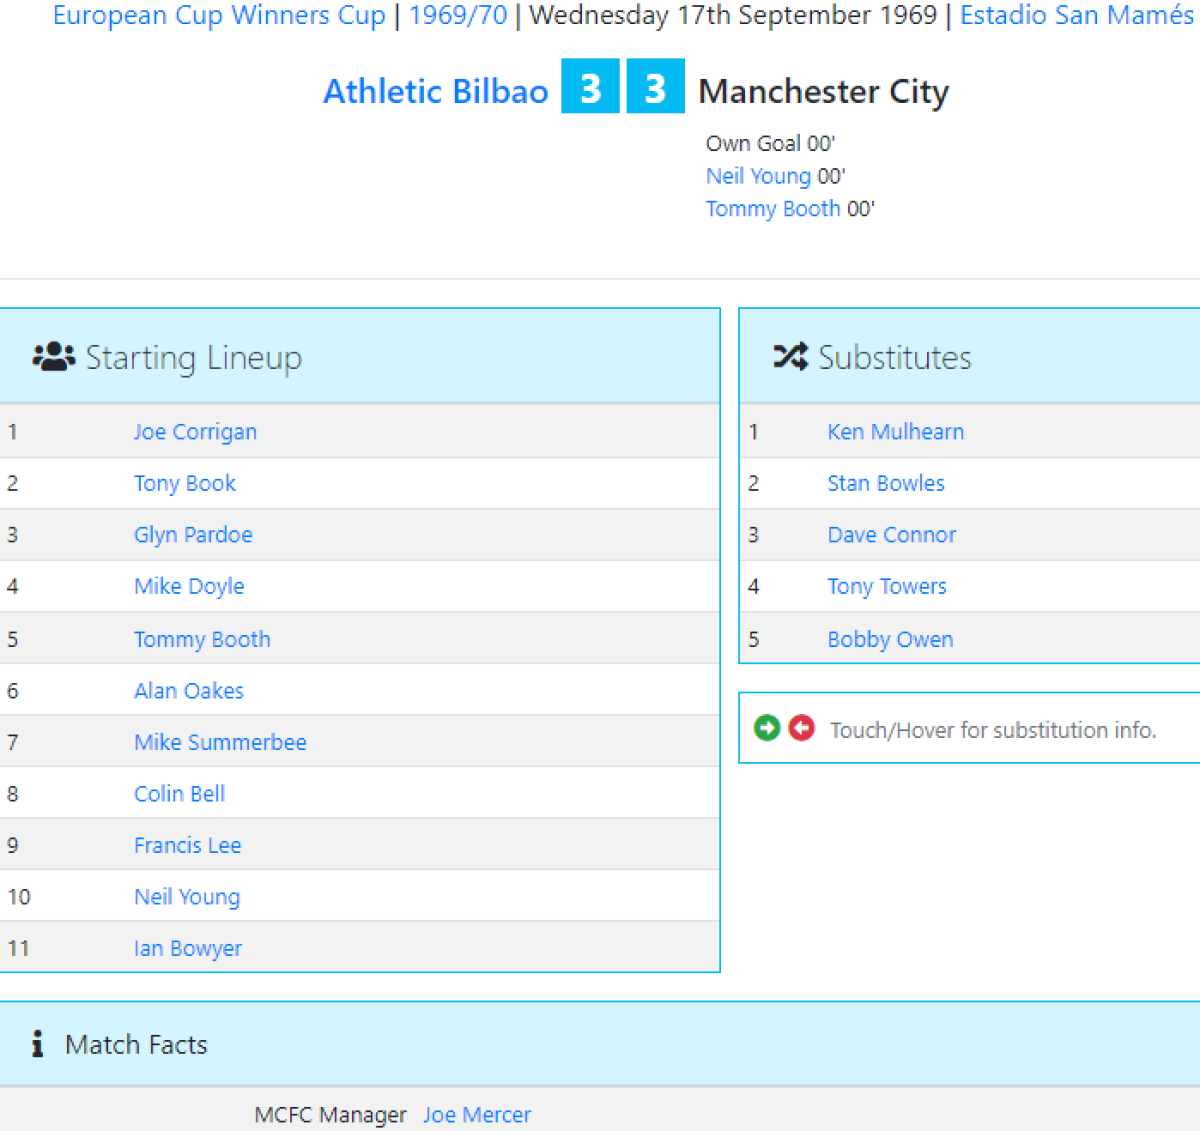Open manager Joe Mercer's page
Viewport: 1200px width, 1131px height.
click(x=476, y=1114)
